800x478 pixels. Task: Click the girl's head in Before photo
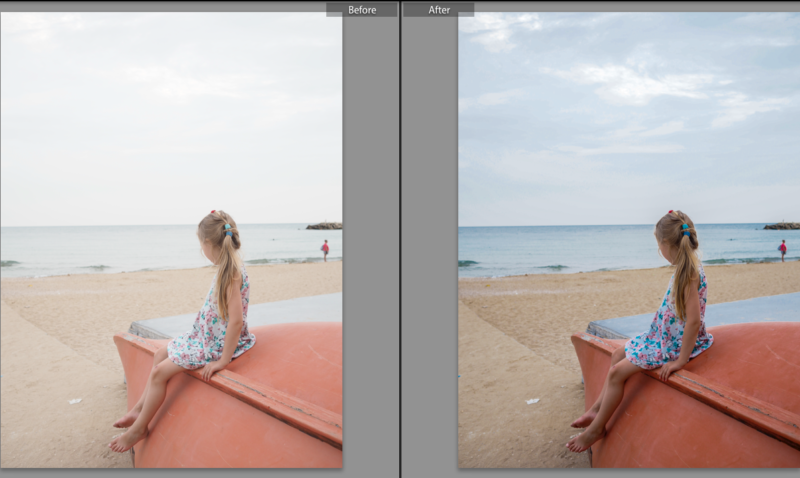click(217, 230)
